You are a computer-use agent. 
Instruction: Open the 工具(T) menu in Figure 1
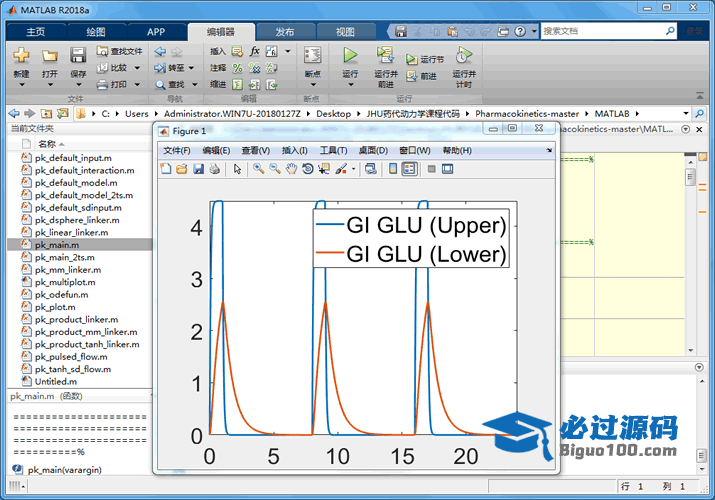point(333,150)
